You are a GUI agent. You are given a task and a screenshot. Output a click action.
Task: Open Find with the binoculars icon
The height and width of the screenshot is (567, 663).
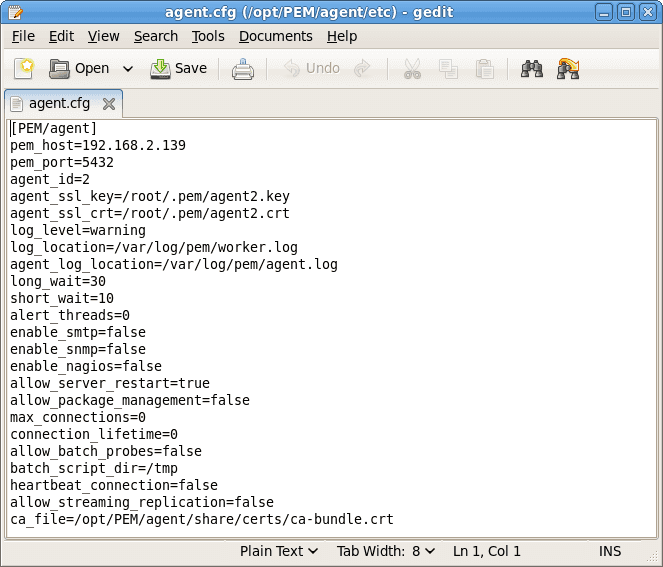(x=532, y=69)
